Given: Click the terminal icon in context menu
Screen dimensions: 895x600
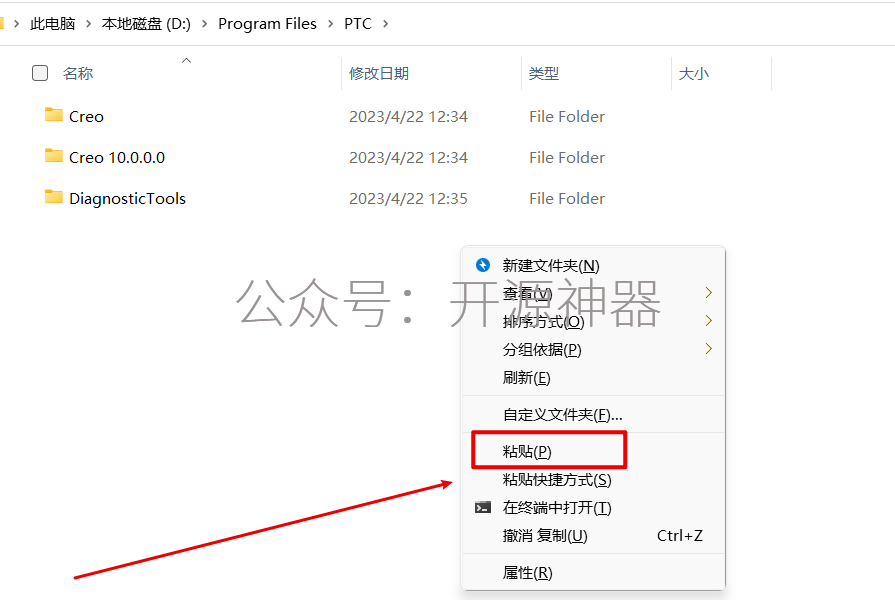Looking at the screenshot, I should (x=483, y=507).
